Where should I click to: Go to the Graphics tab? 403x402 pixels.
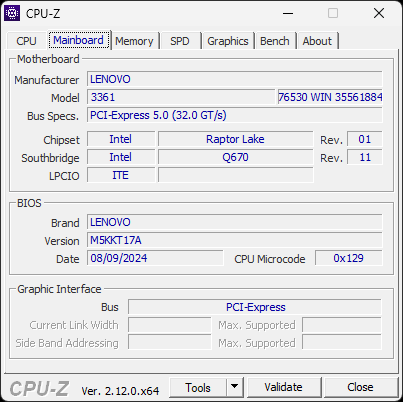click(228, 41)
